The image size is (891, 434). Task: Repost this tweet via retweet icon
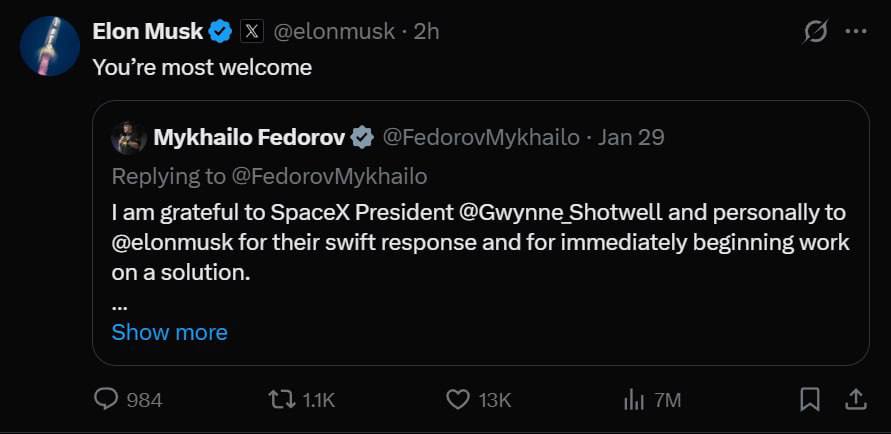[x=279, y=399]
